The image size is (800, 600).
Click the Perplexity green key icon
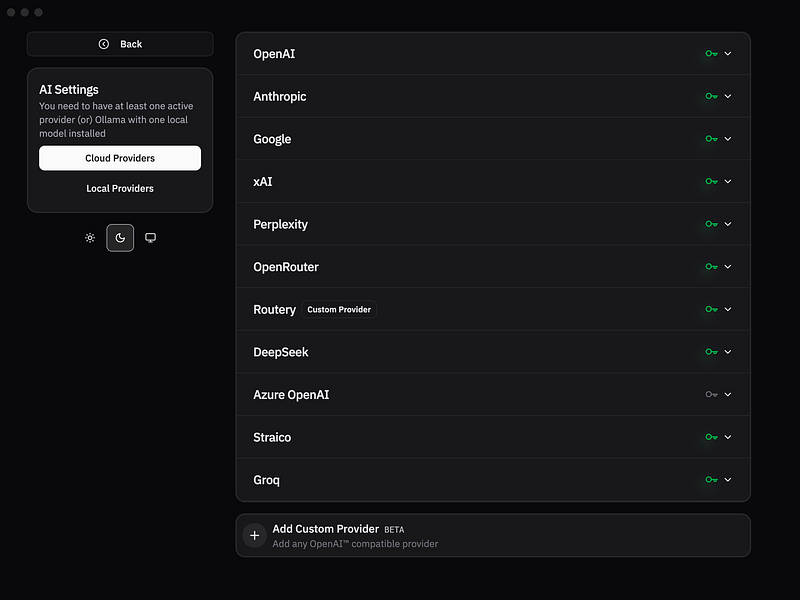tap(711, 224)
